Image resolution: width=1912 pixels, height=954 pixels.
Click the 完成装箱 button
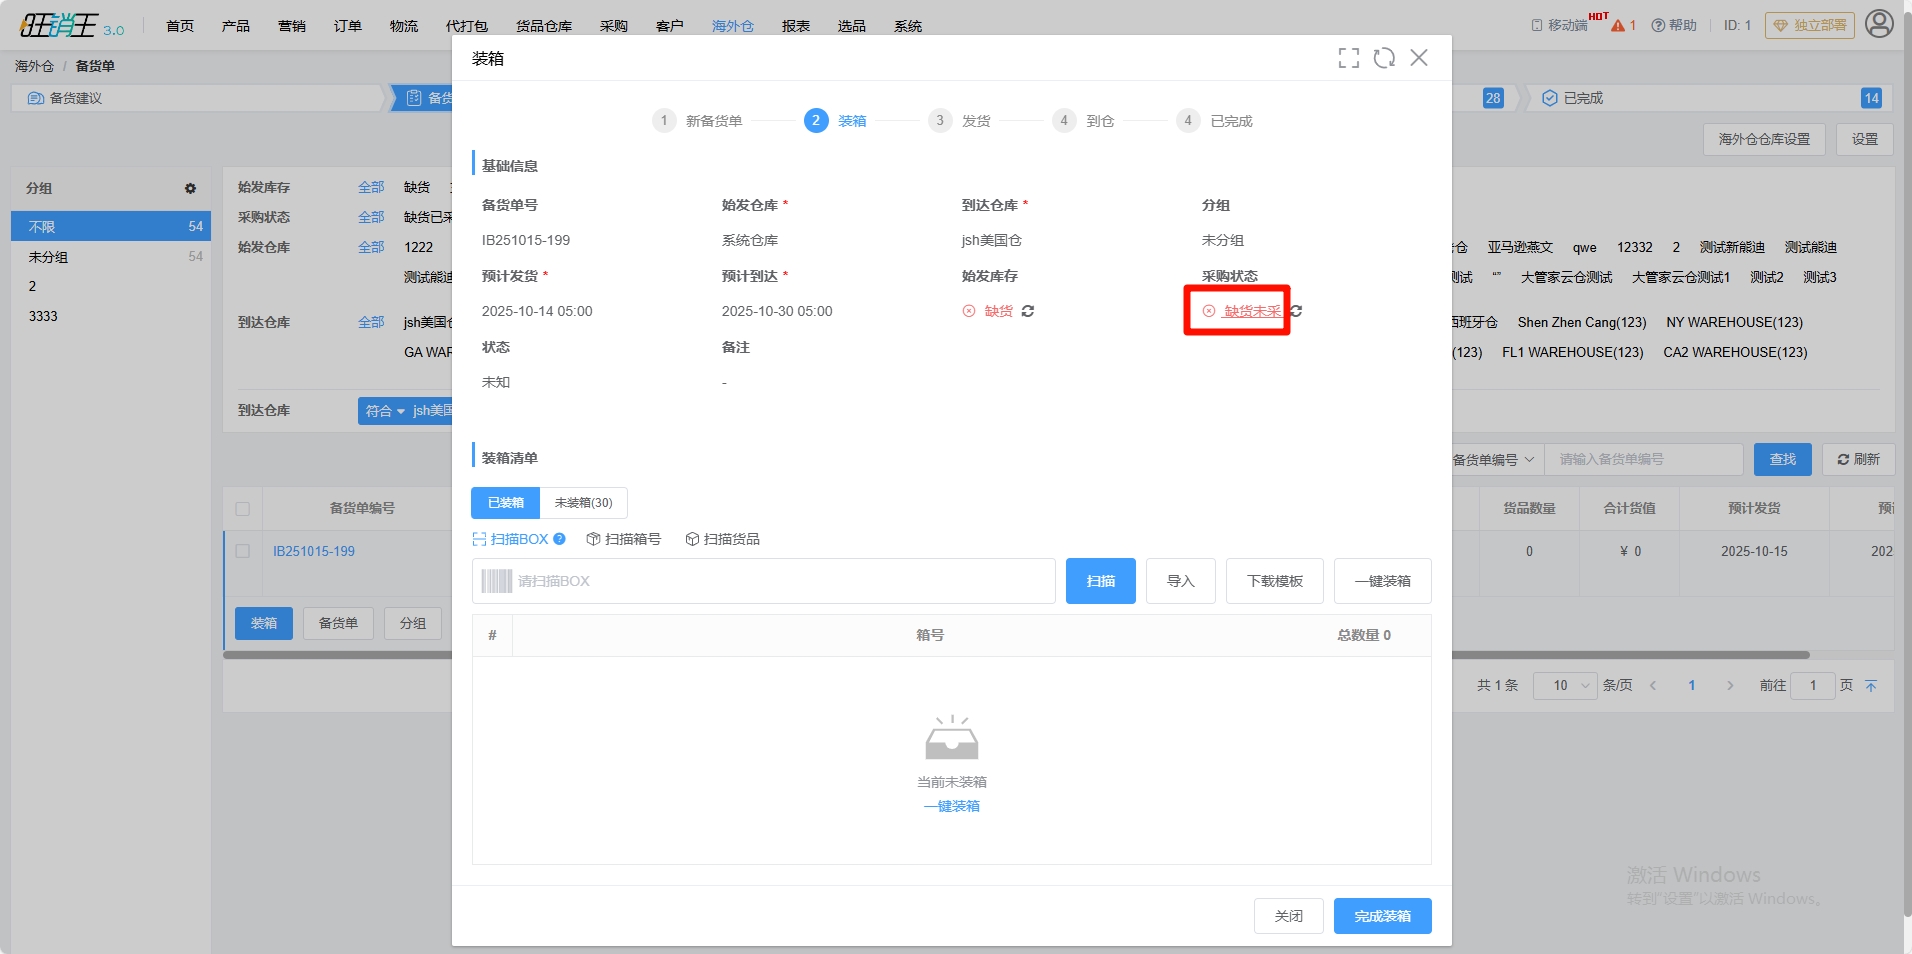click(x=1382, y=916)
